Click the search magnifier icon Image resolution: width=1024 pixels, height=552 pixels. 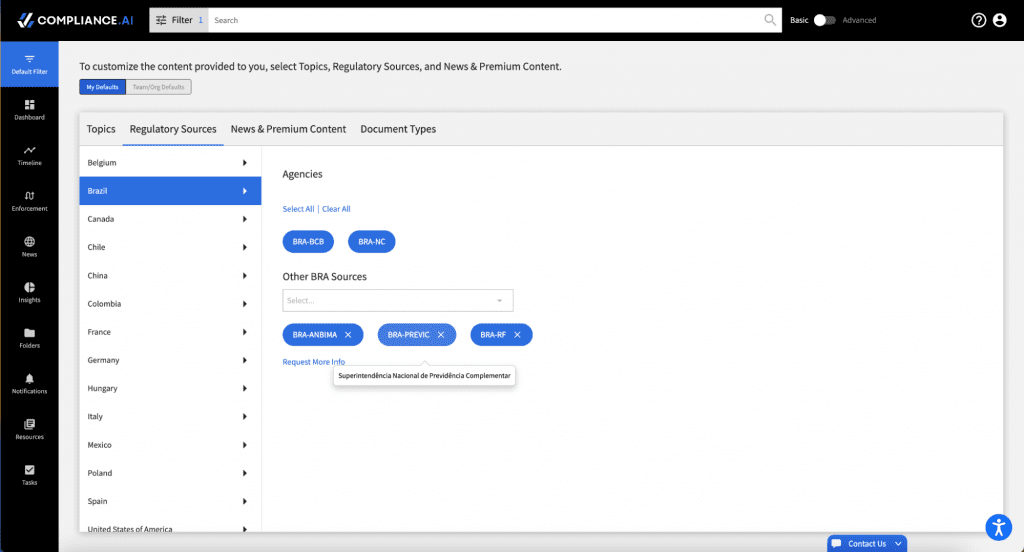770,20
